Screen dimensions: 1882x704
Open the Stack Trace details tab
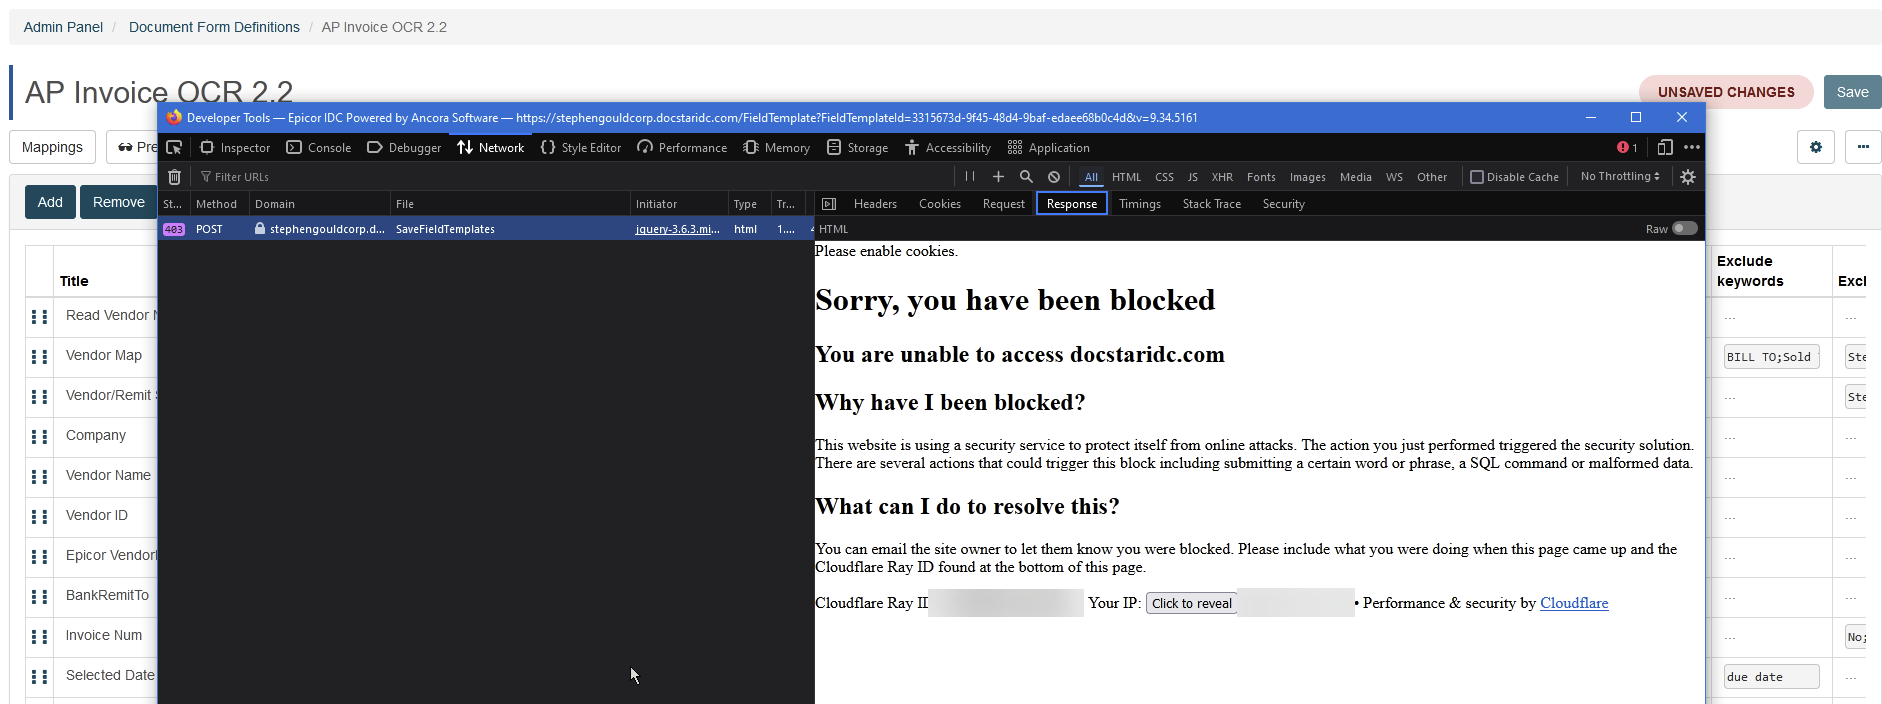tap(1212, 204)
